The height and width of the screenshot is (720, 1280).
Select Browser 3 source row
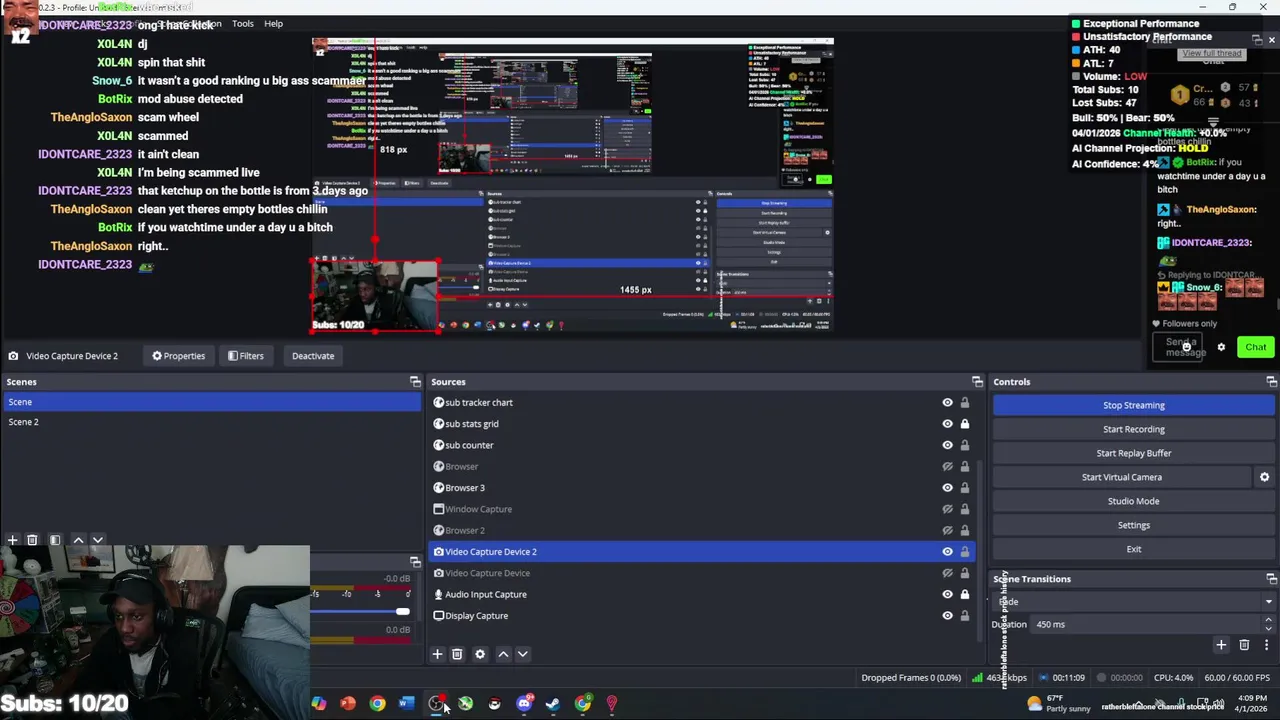tap(702, 488)
